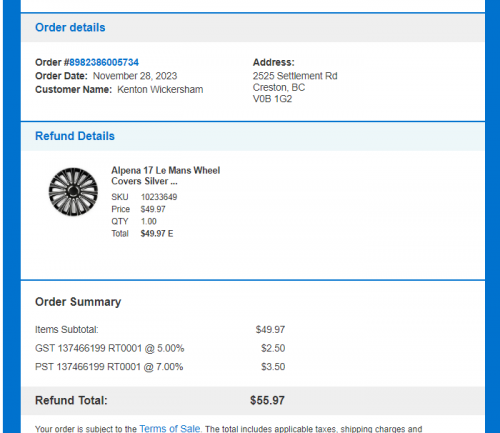Click the customer name Kenton Wickersham
This screenshot has height=433, width=500.
coord(160,90)
